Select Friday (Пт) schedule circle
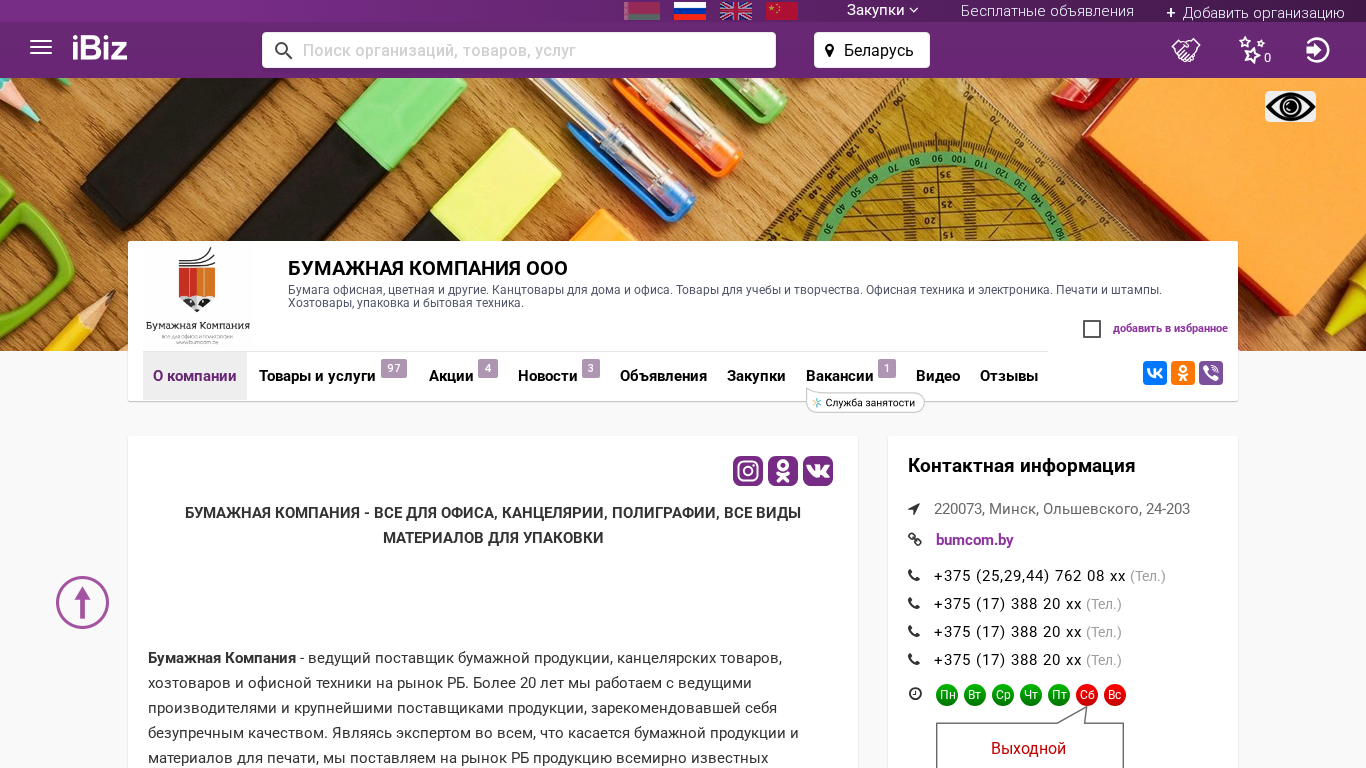Image resolution: width=1366 pixels, height=768 pixels. click(x=1059, y=695)
